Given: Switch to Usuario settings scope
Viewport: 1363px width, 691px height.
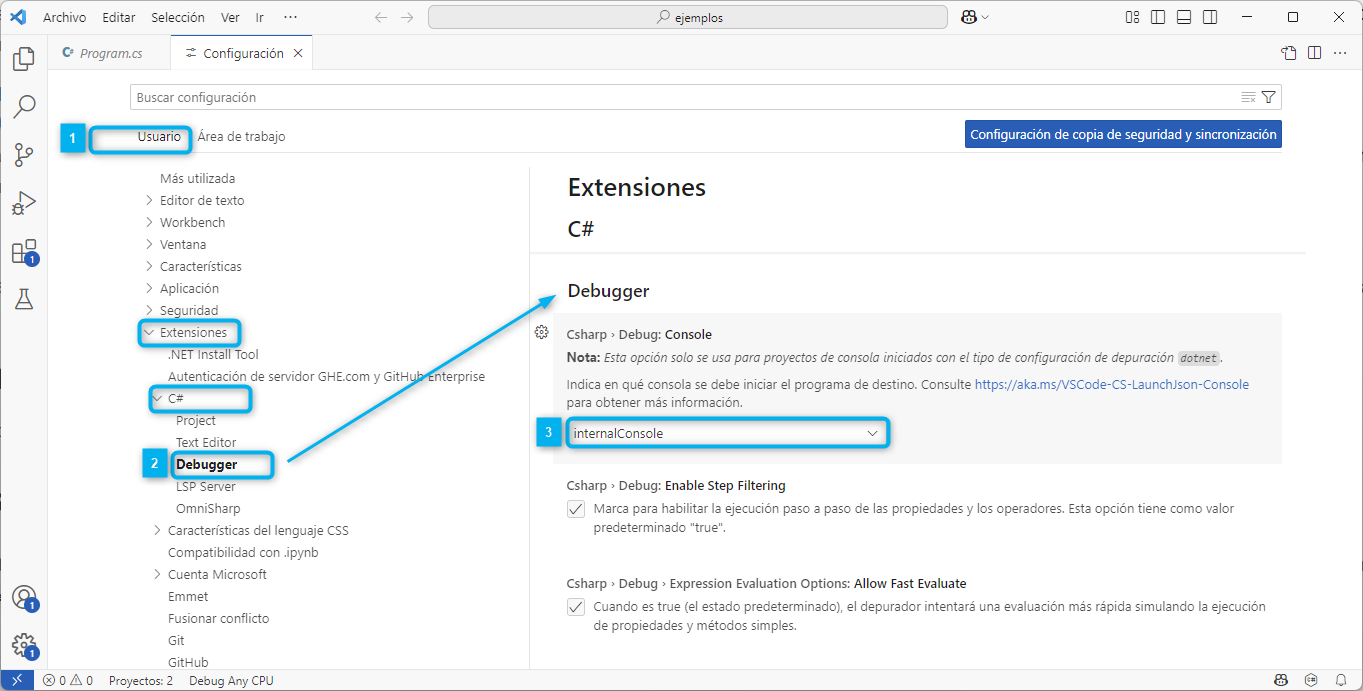Looking at the screenshot, I should pos(159,136).
